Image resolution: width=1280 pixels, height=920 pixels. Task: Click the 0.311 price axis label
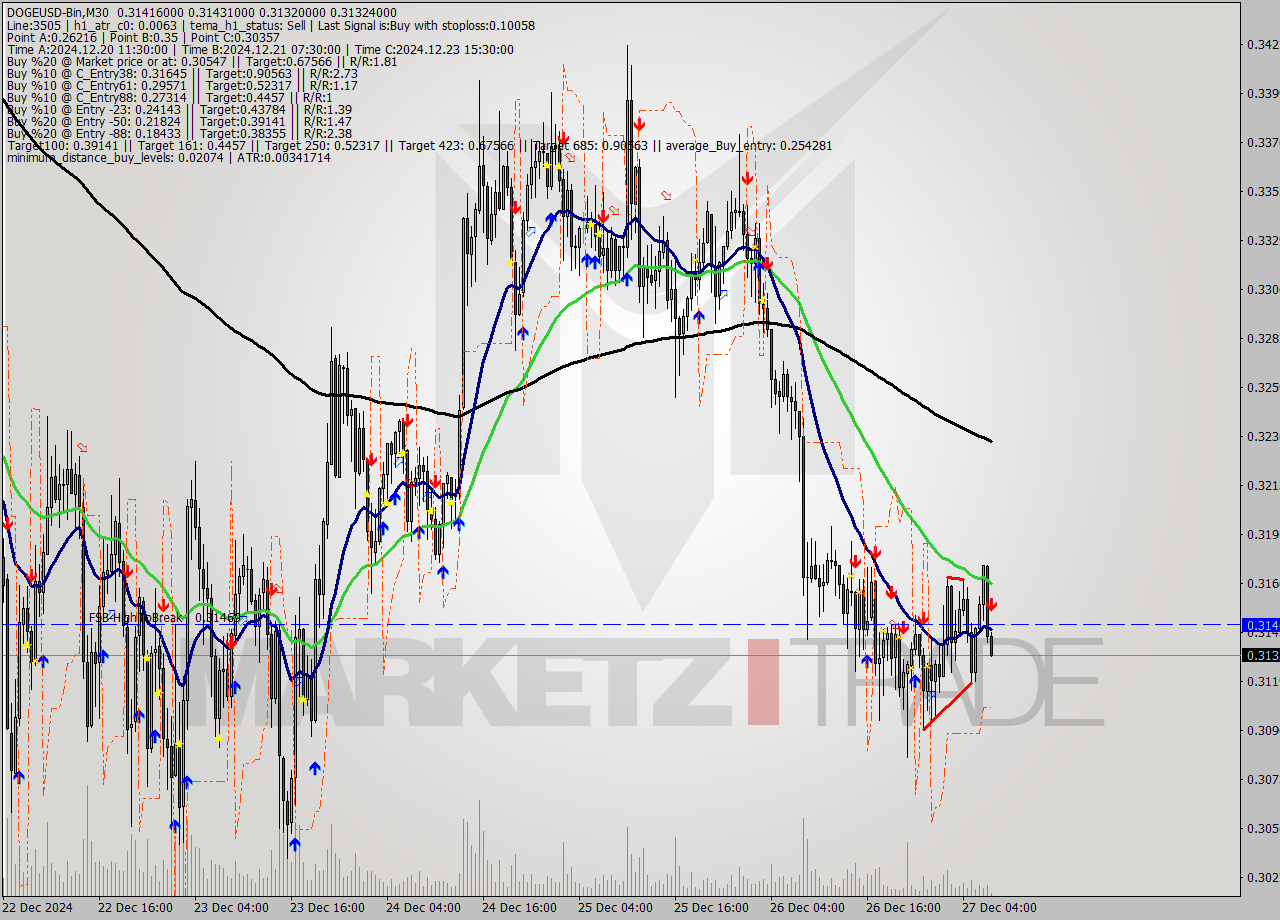1262,681
